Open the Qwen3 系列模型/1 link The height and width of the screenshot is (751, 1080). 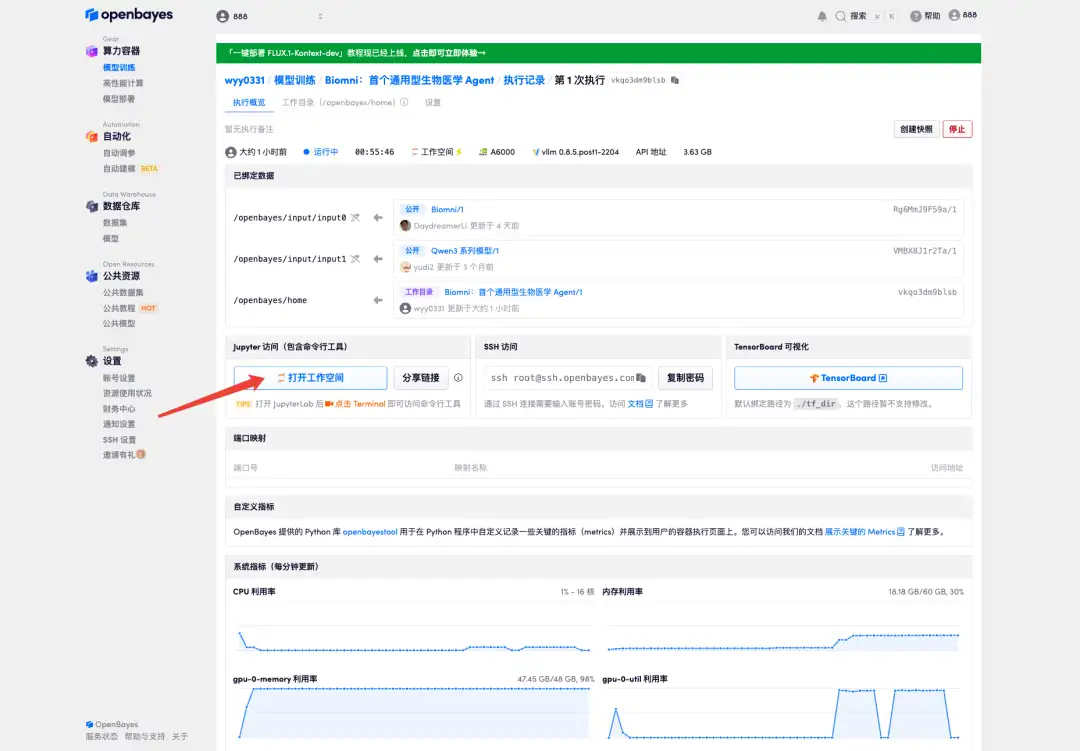click(465, 251)
